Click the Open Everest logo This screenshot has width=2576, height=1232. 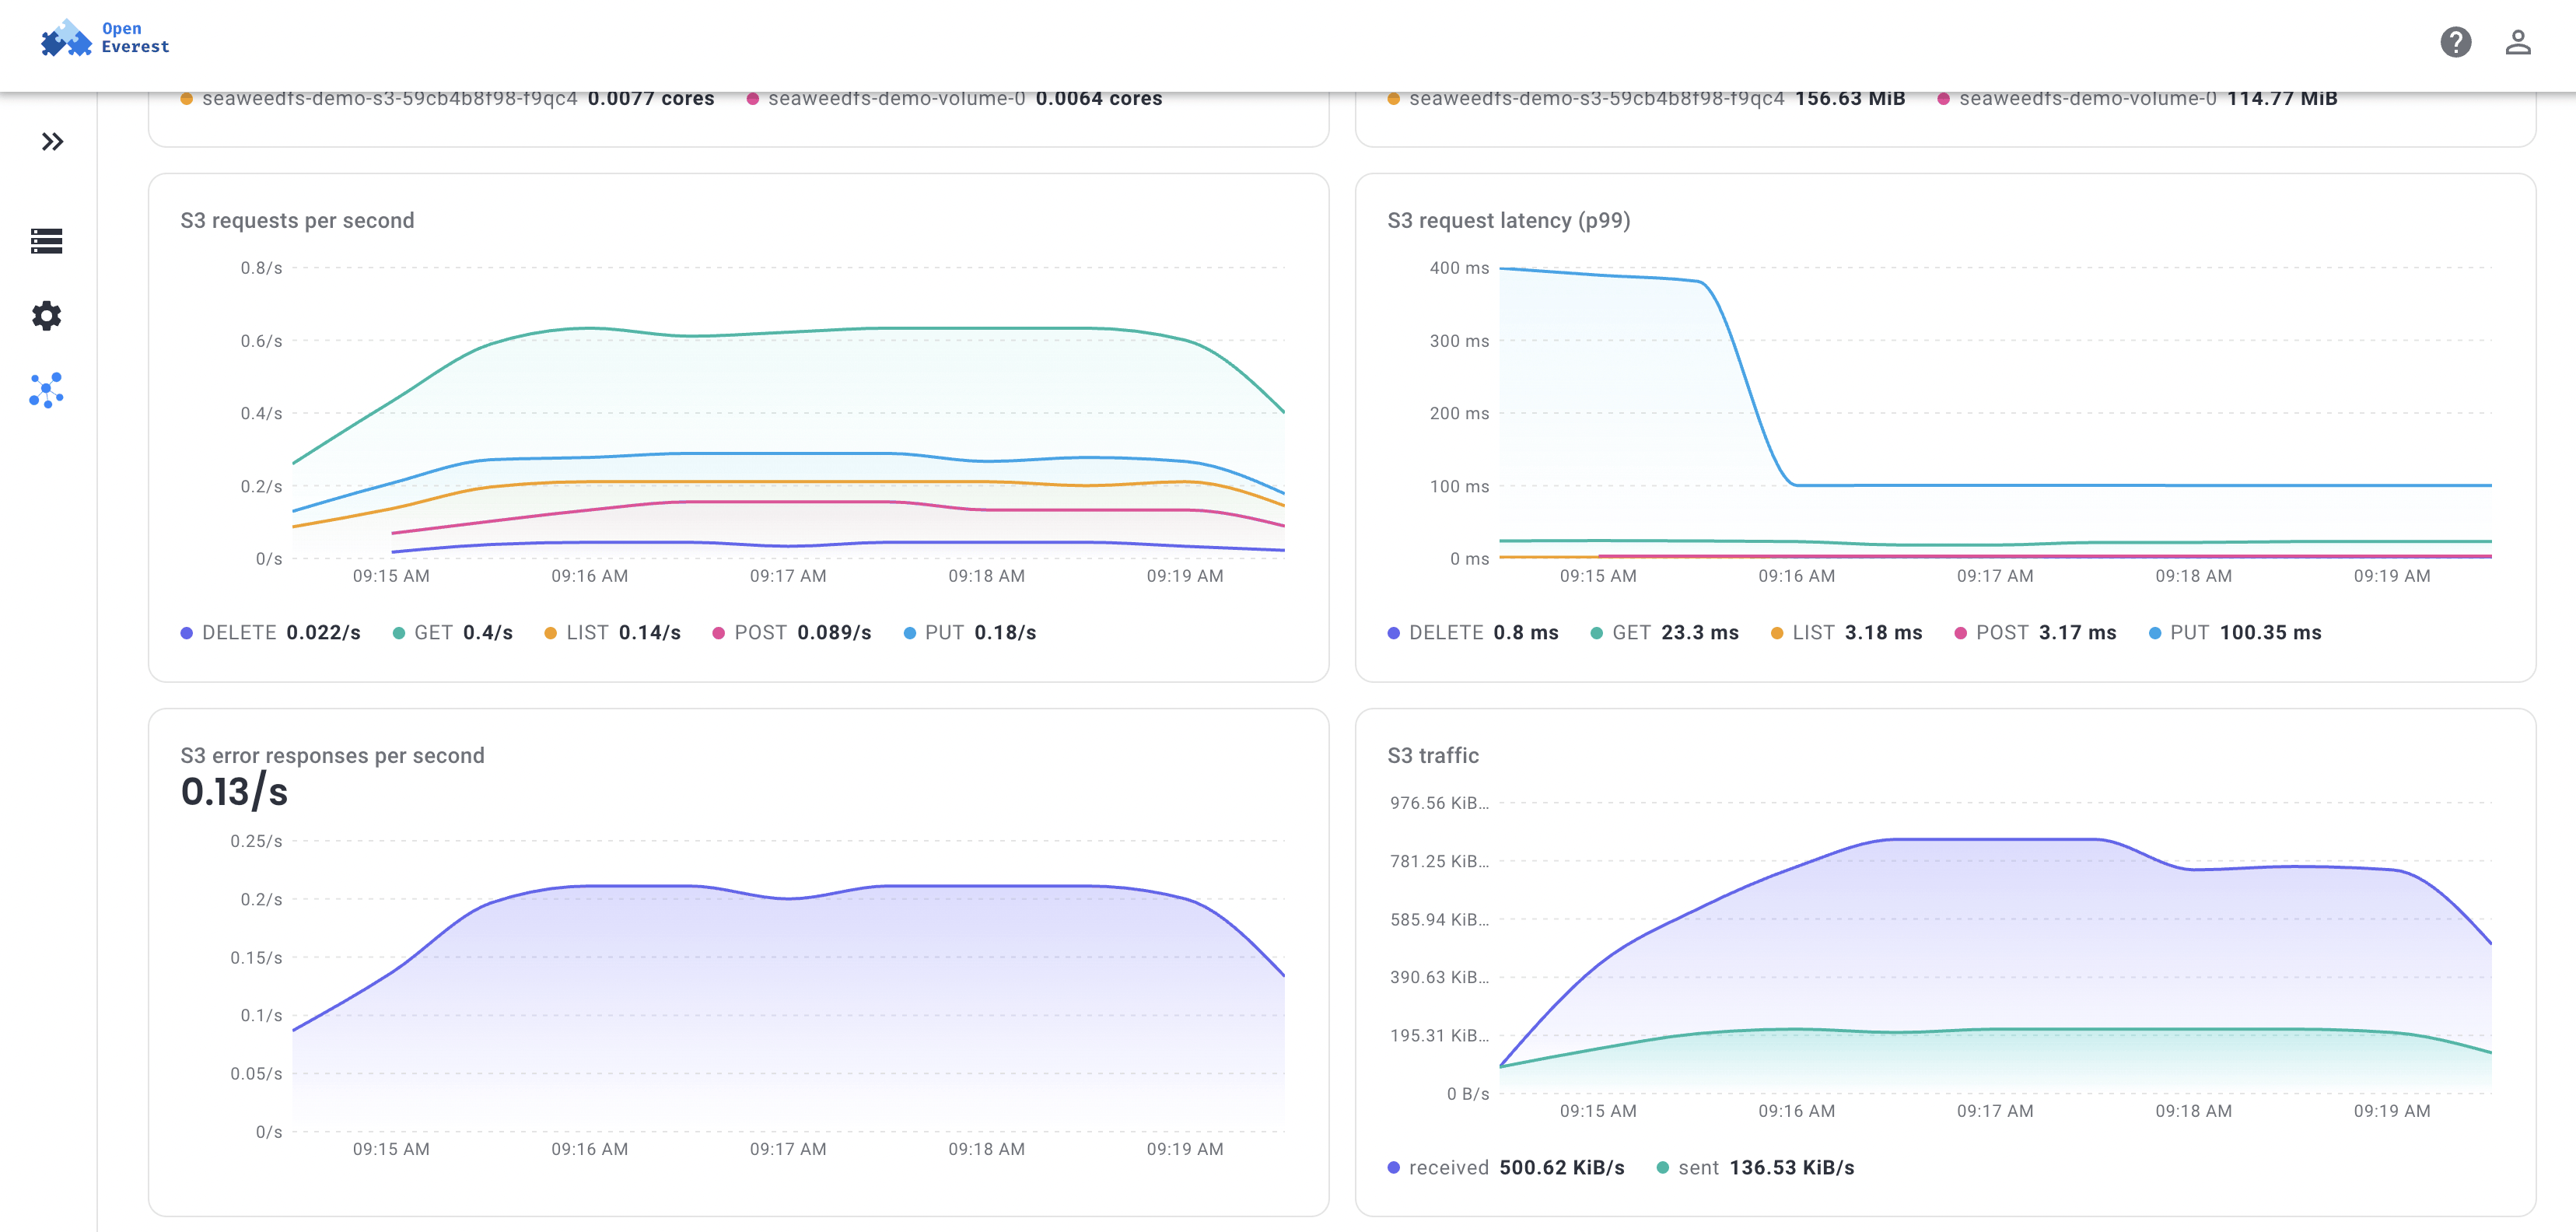click(105, 38)
